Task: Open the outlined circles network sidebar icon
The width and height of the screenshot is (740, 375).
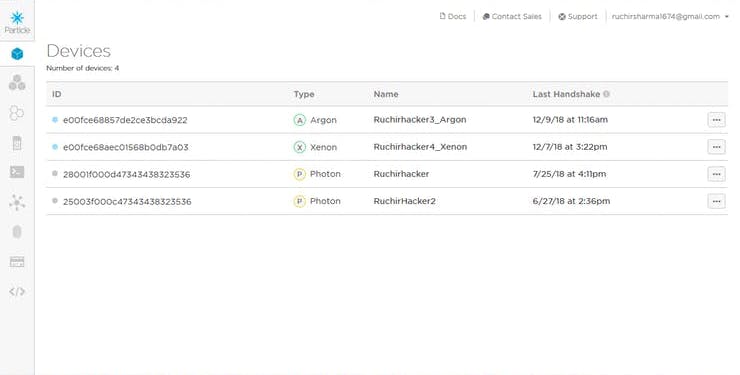Action: pos(17,113)
